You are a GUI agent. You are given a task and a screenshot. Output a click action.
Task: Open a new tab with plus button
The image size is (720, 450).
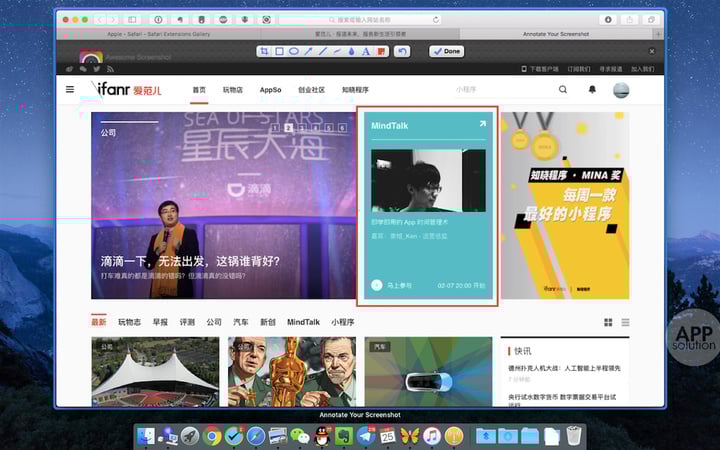click(658, 34)
